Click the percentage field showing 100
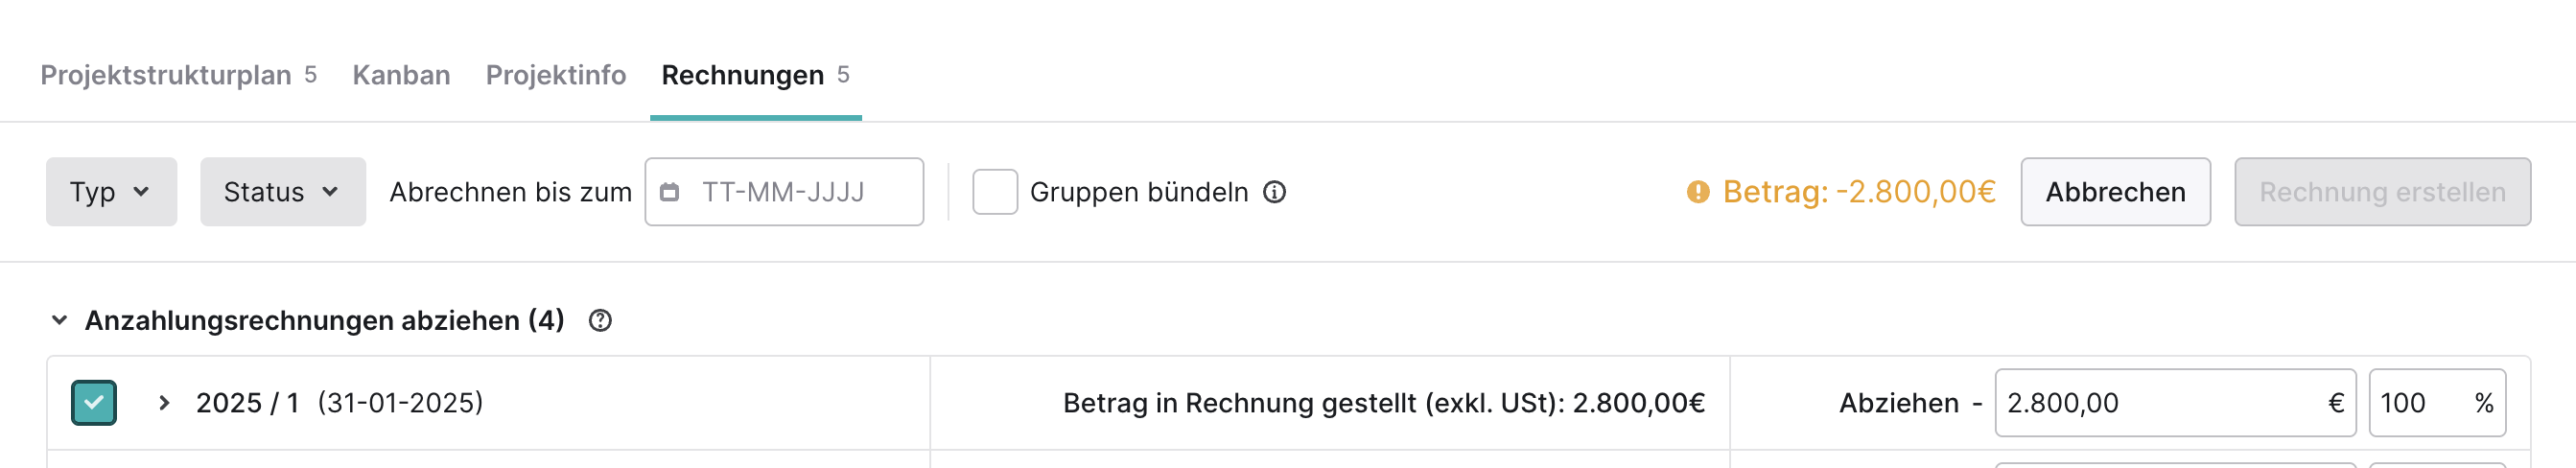2576x468 pixels. click(2437, 403)
